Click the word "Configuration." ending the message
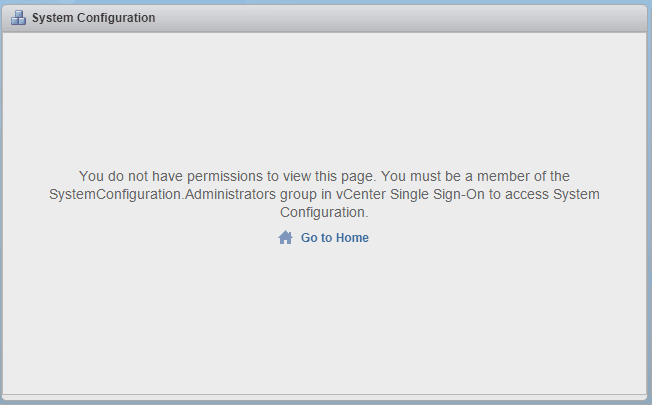The image size is (652, 405). [x=324, y=212]
